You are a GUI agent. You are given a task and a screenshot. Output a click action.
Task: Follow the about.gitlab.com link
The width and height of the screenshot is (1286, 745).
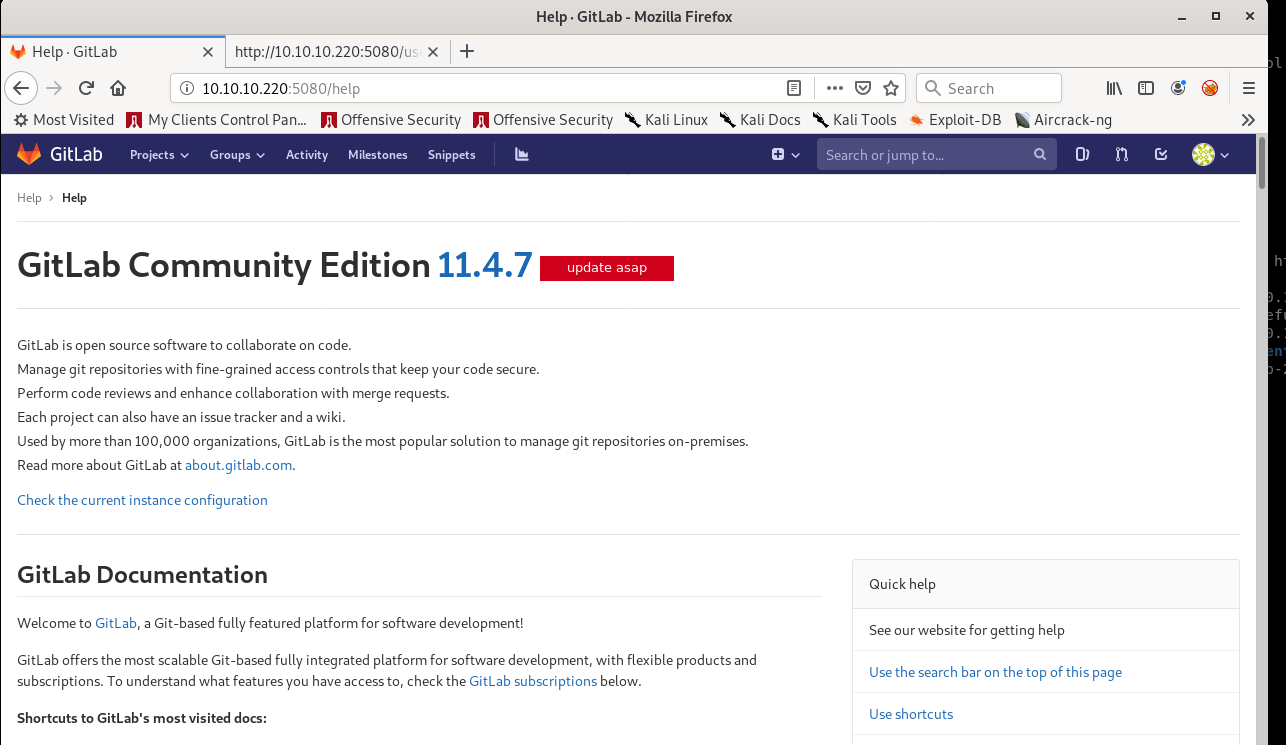(239, 465)
